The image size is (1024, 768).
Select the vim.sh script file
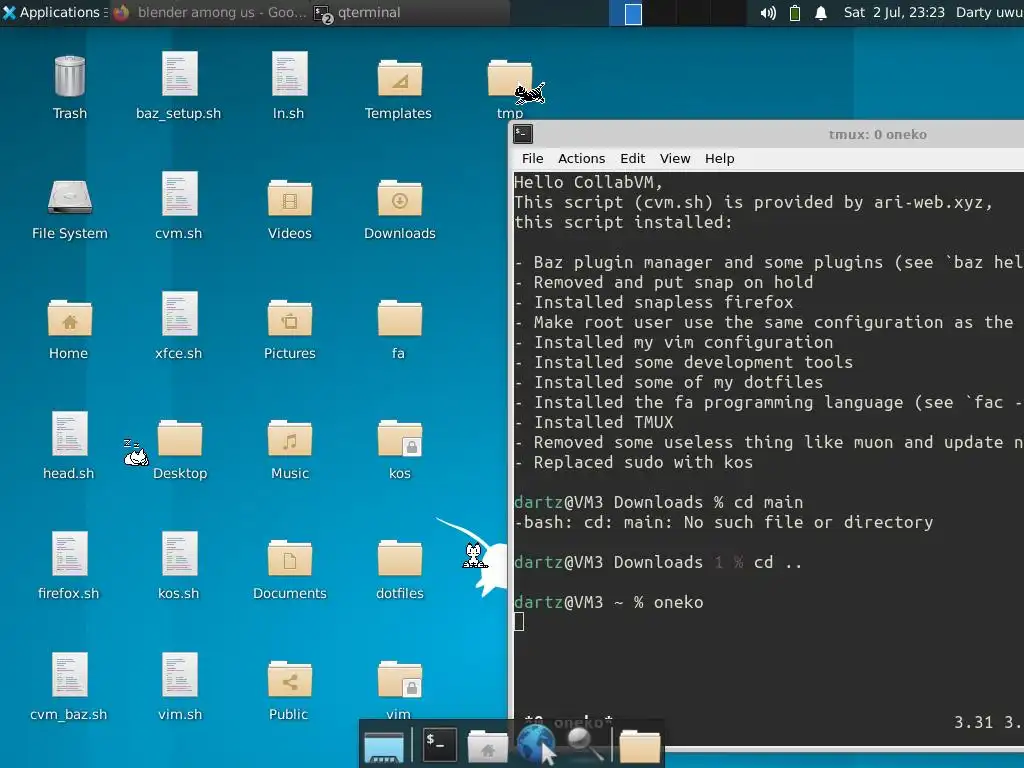coord(179,675)
